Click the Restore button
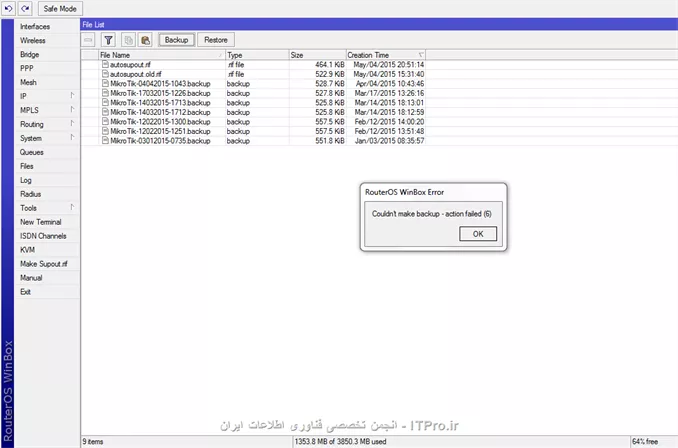678x448 pixels. pos(216,40)
